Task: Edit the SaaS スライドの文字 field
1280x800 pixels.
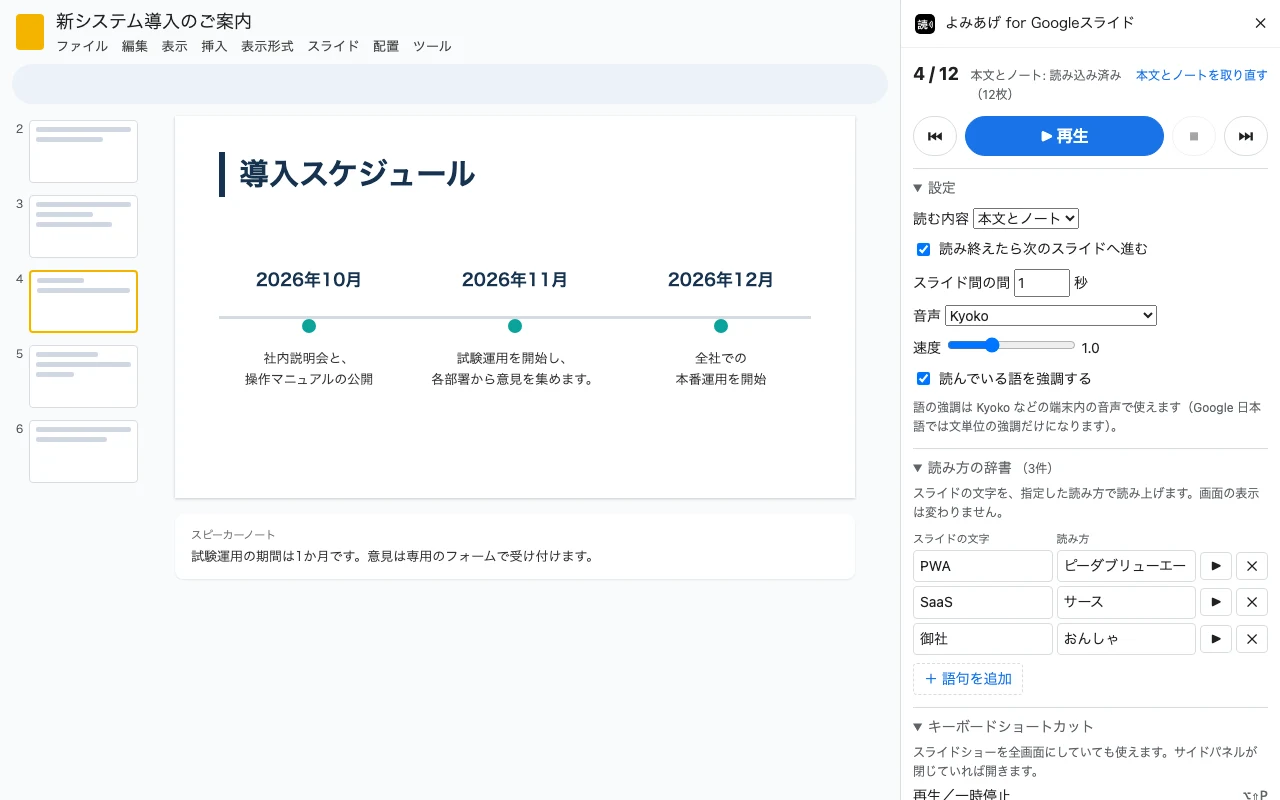Action: (983, 602)
